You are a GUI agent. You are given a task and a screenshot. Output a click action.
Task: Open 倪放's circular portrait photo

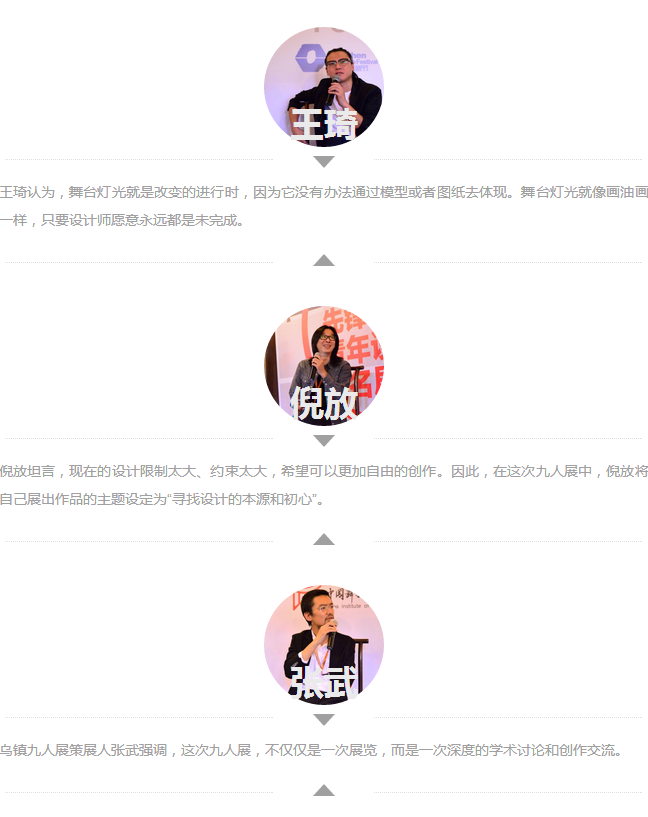(x=324, y=365)
